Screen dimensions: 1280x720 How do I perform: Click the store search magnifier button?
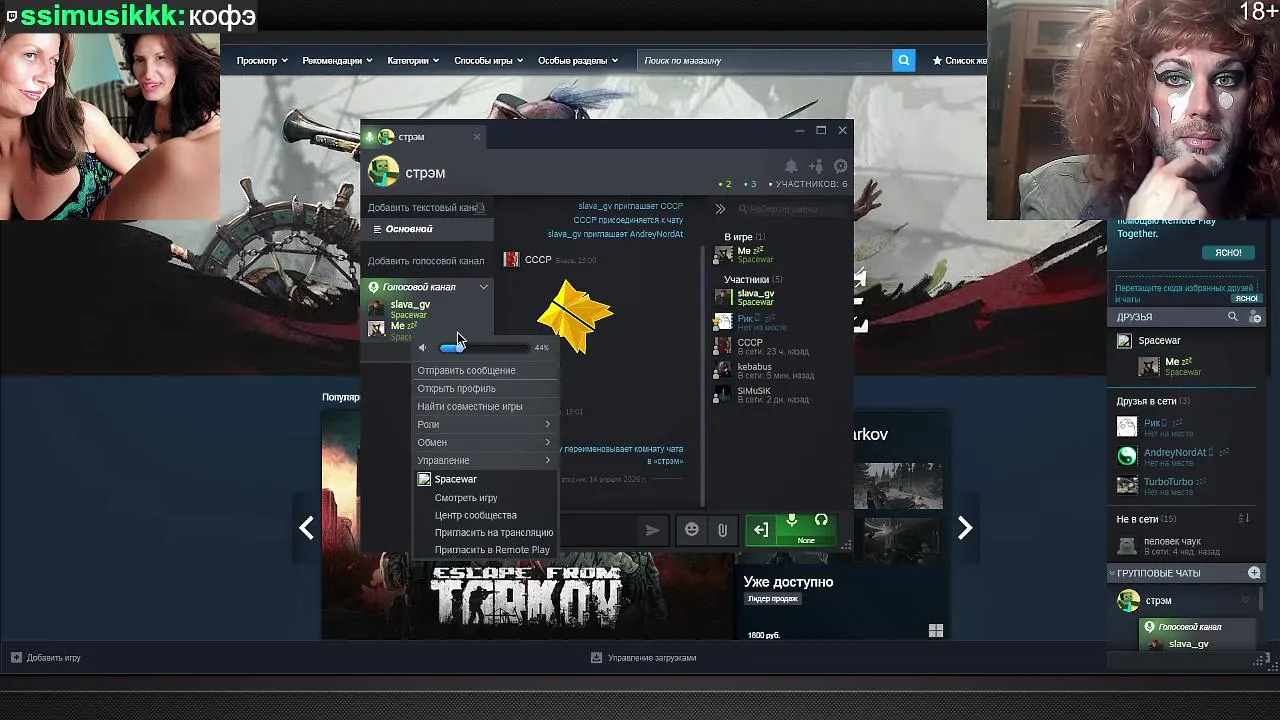(904, 61)
